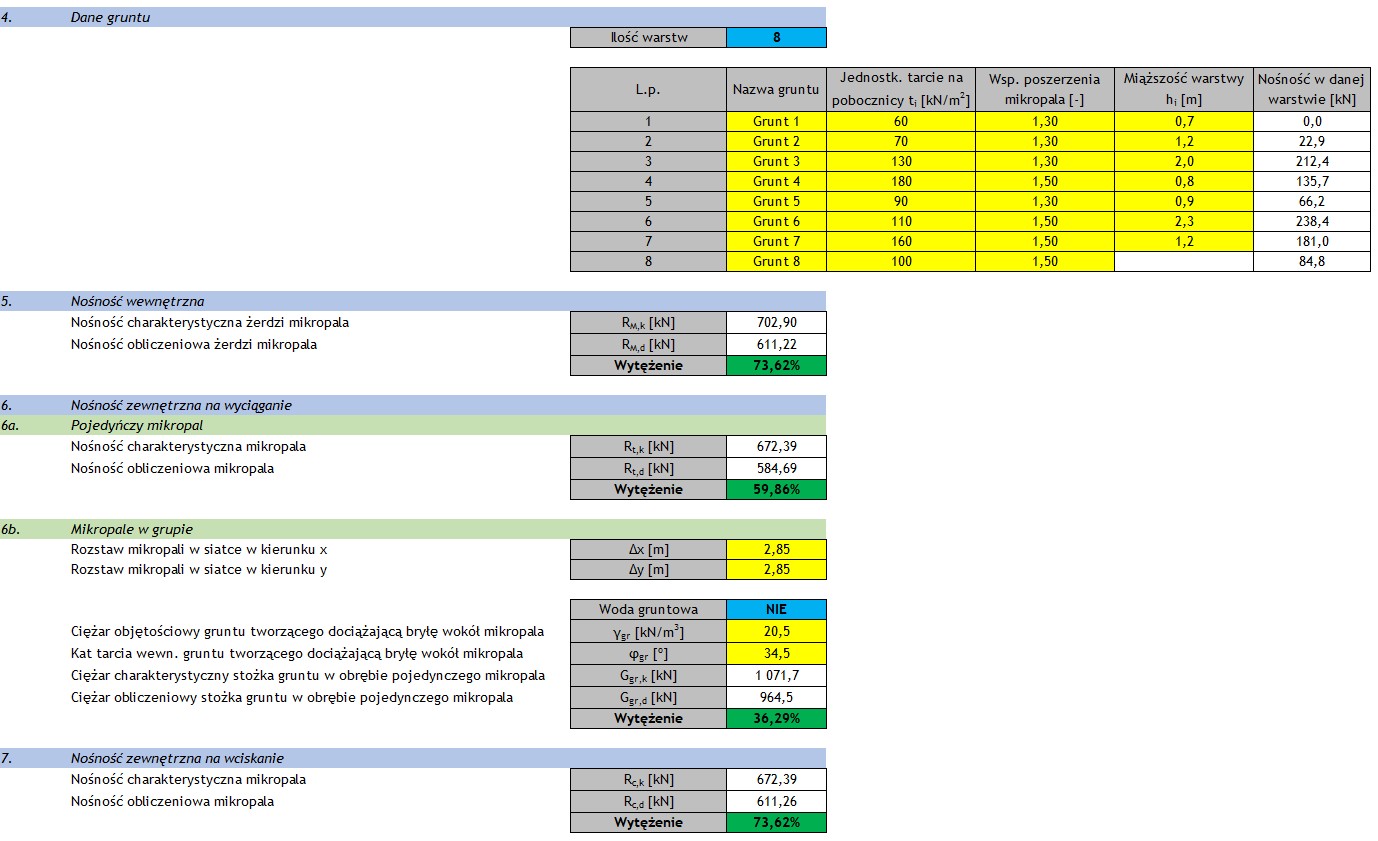
Task: Select friction value 130 for Grunt 3
Action: (x=901, y=161)
